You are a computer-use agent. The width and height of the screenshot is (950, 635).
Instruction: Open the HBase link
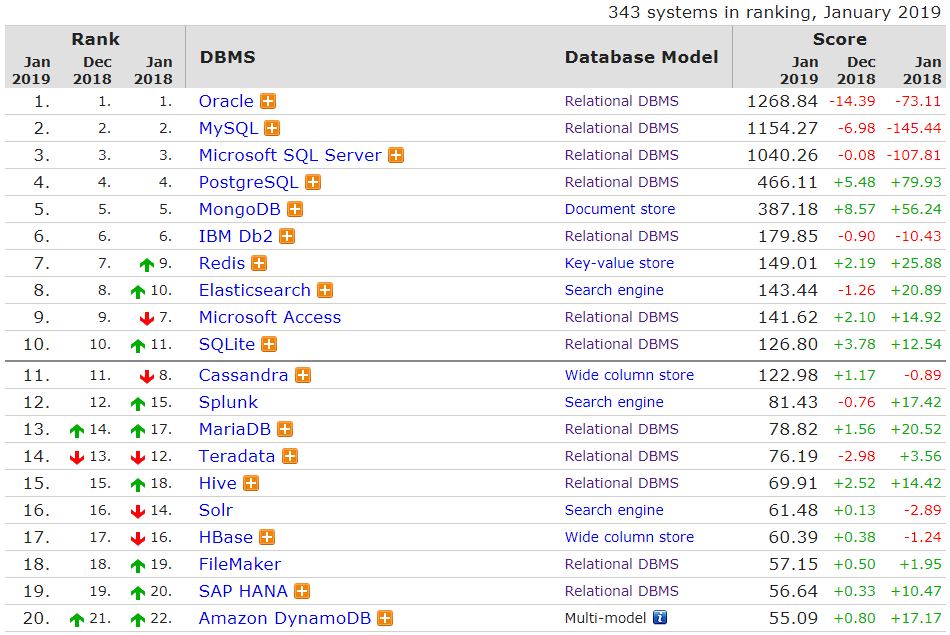click(225, 537)
